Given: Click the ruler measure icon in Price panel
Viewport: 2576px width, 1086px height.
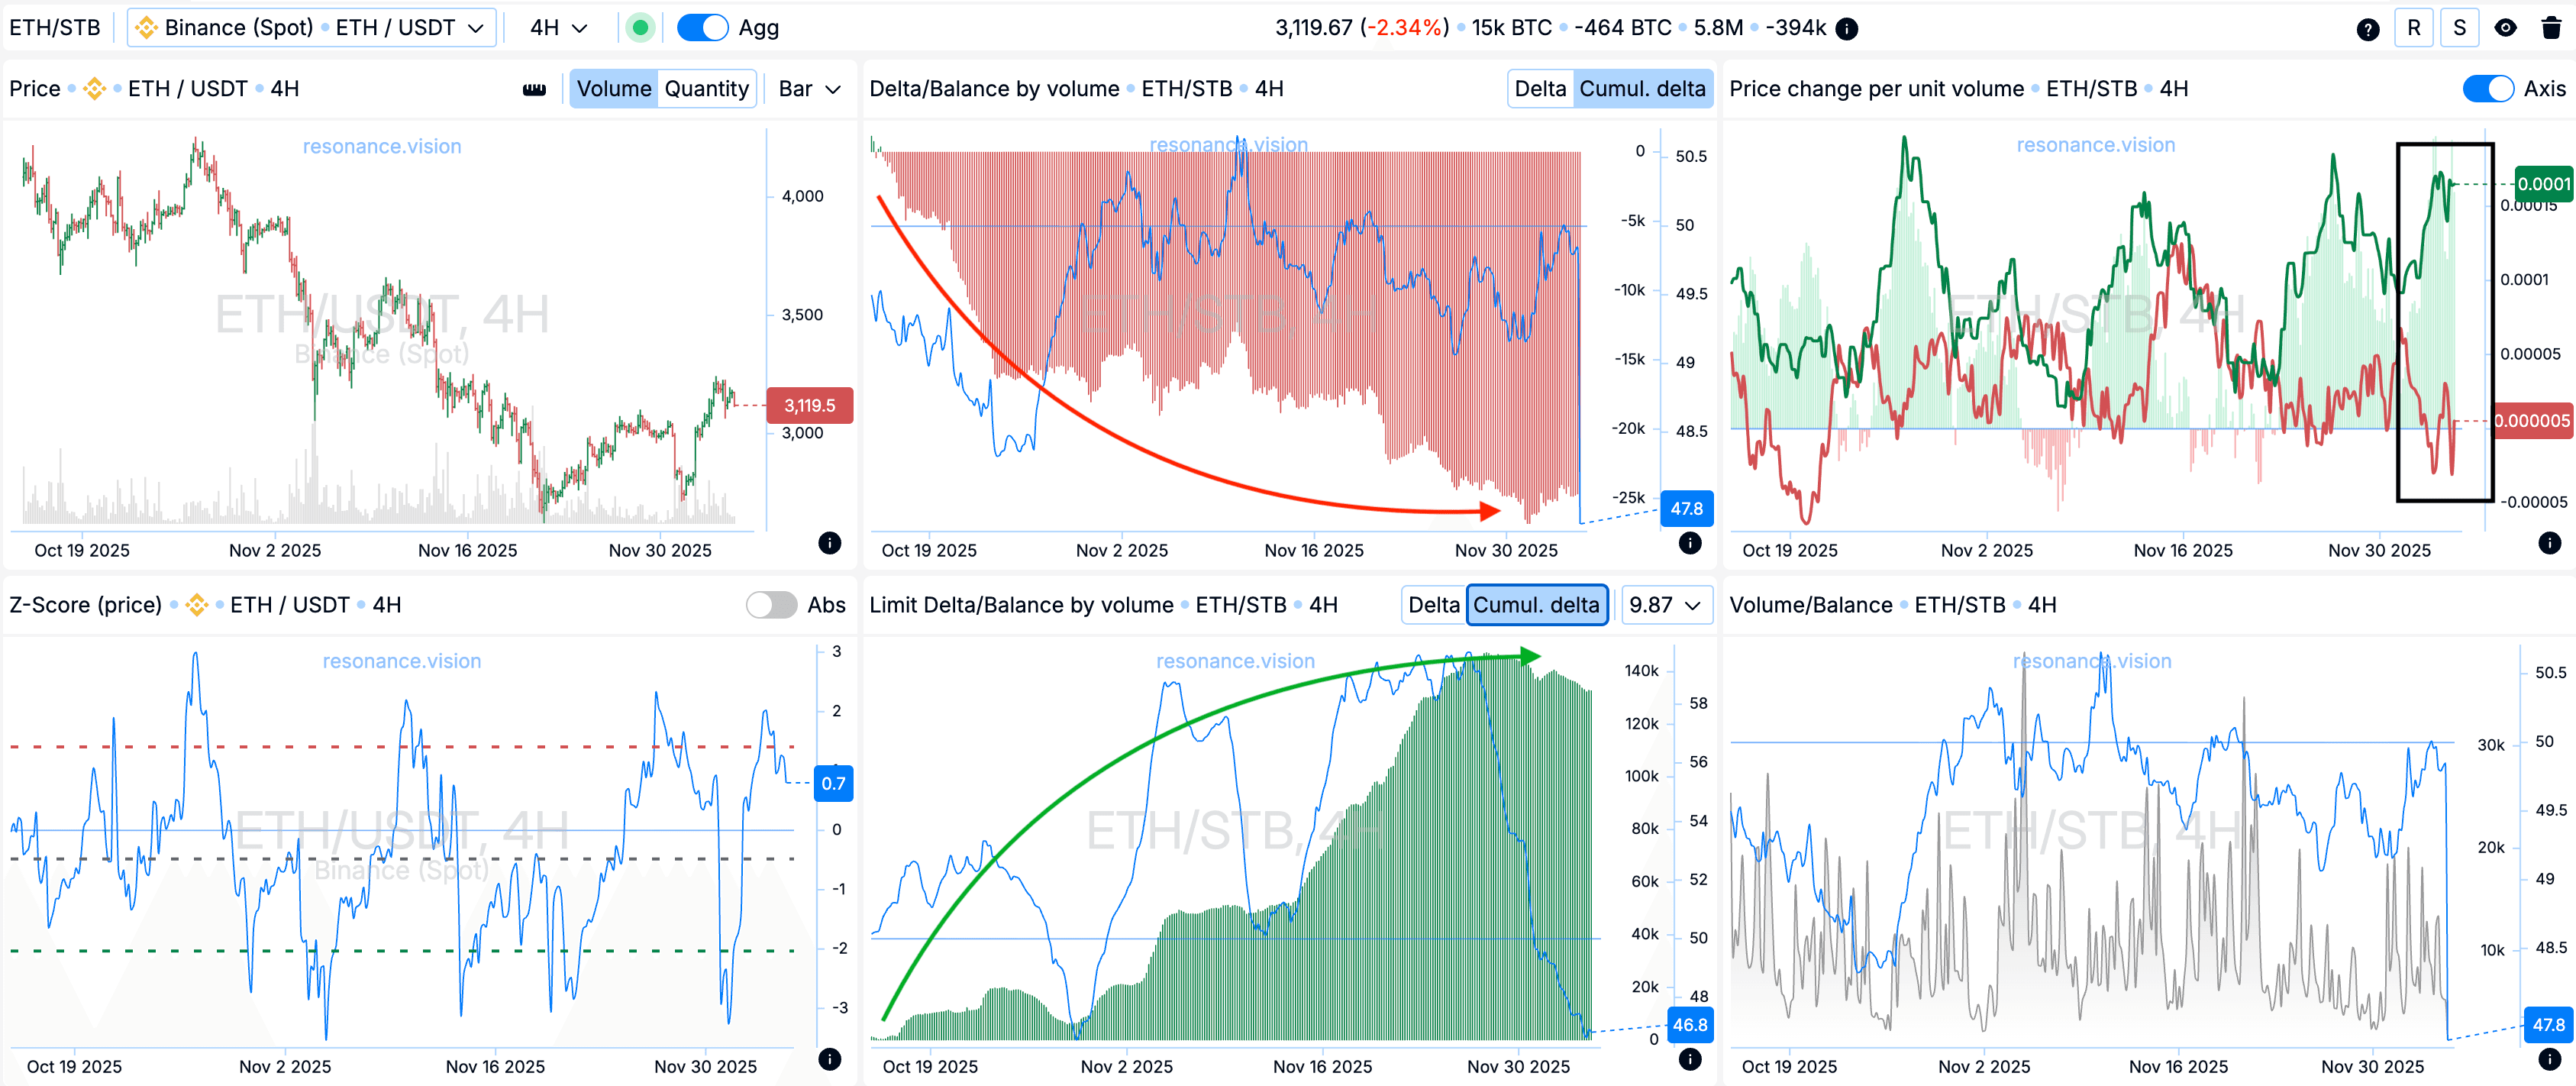Looking at the screenshot, I should (534, 90).
